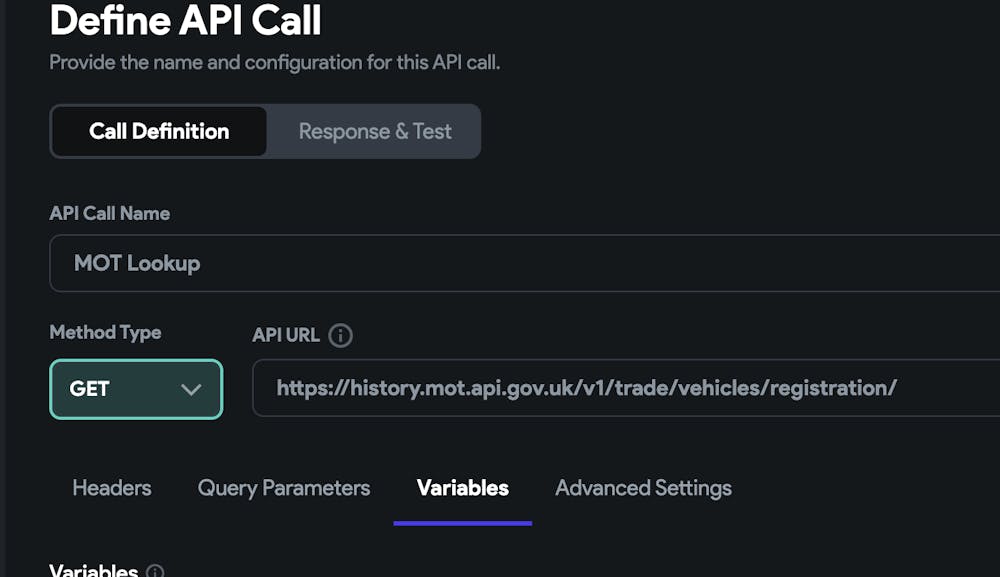Image resolution: width=1000 pixels, height=577 pixels.
Task: Switch to the Call Definition tab
Action: 159,131
